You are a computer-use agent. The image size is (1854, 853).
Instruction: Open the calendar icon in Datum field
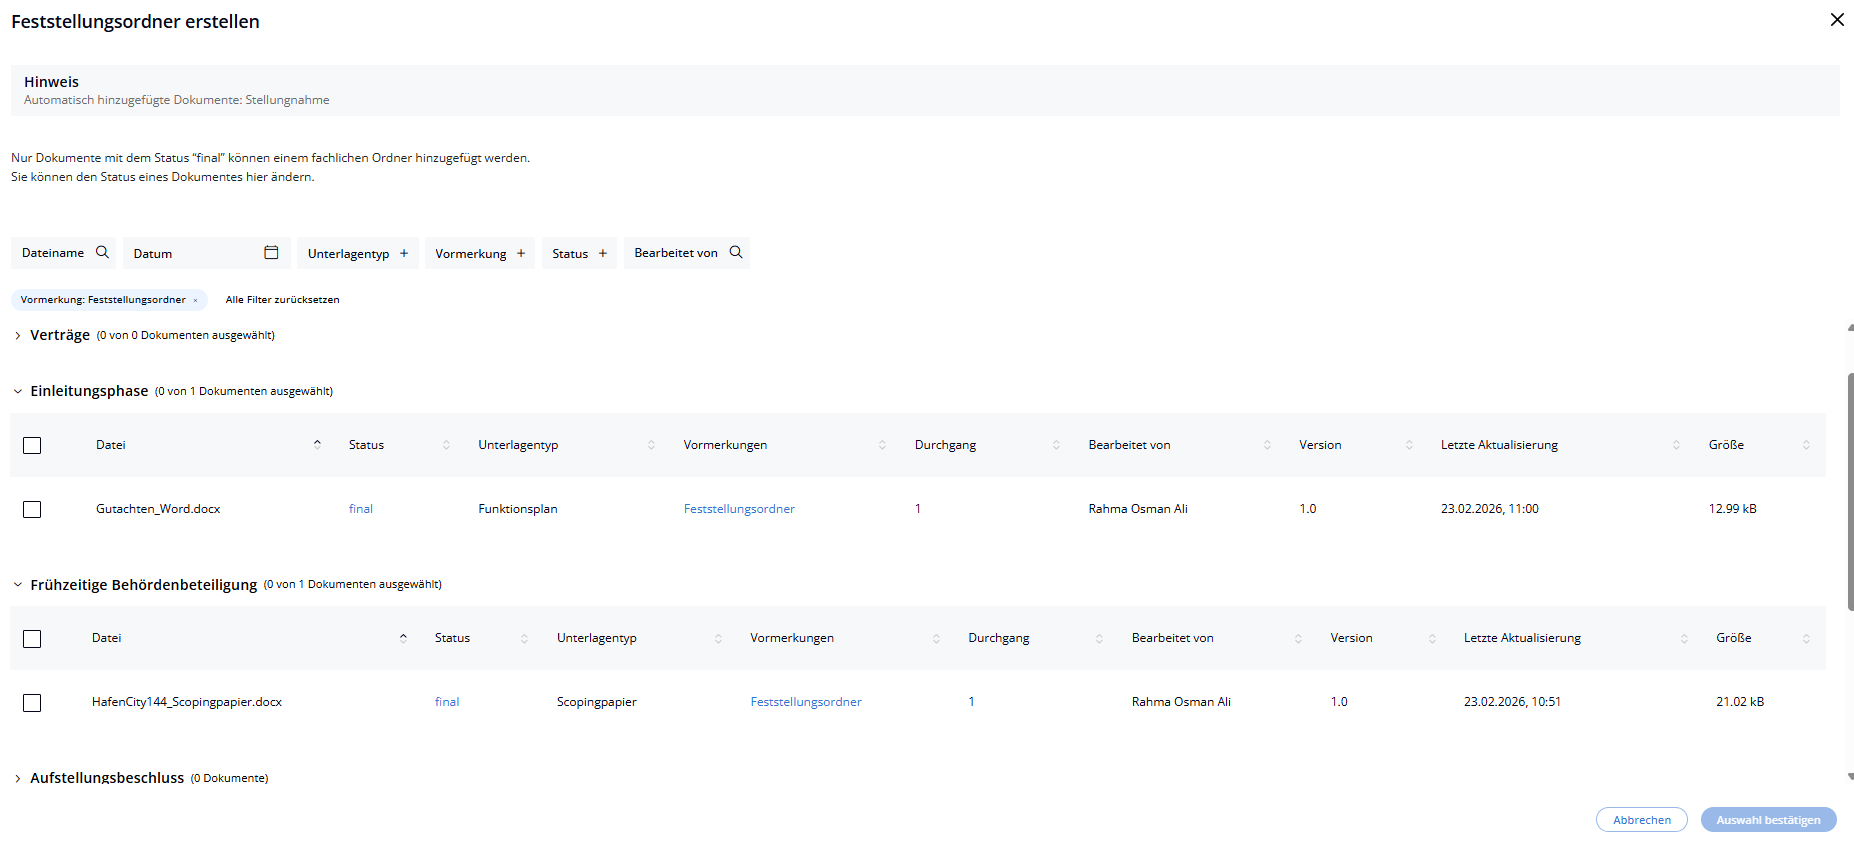pyautogui.click(x=271, y=253)
